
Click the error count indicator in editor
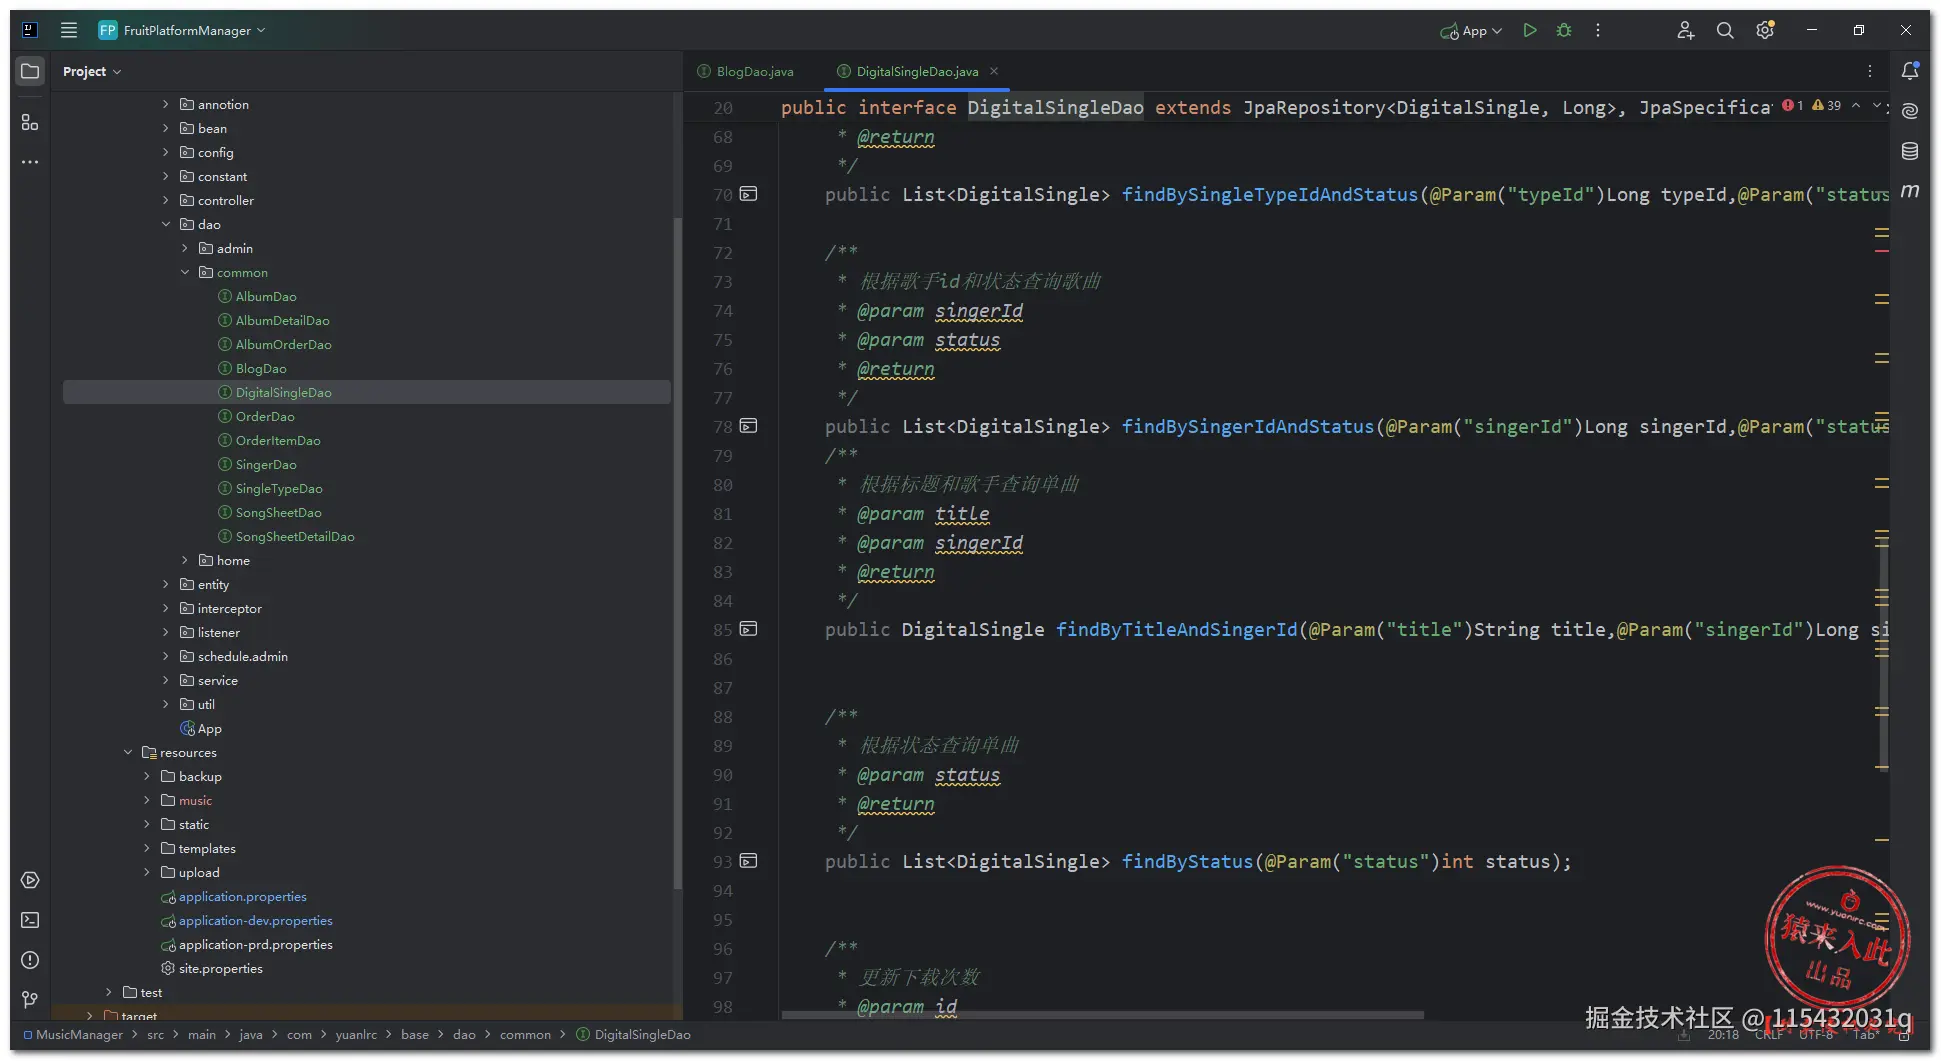pos(1793,105)
